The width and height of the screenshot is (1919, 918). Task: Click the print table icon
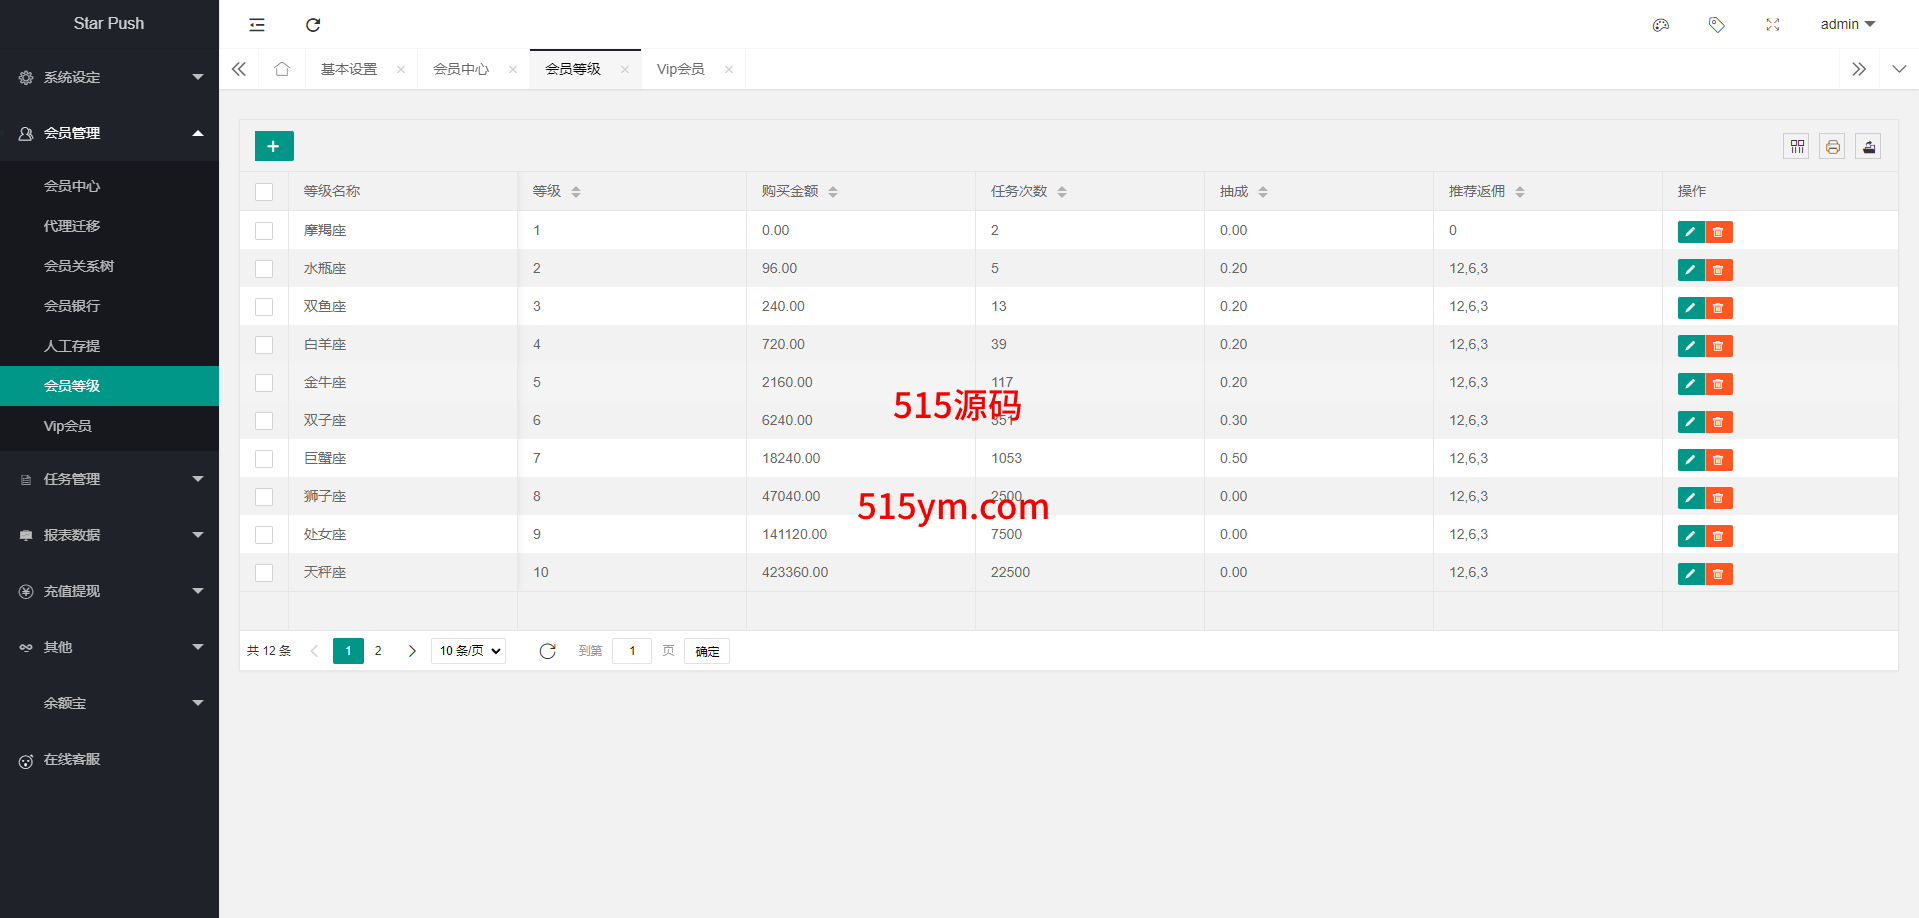[1832, 147]
